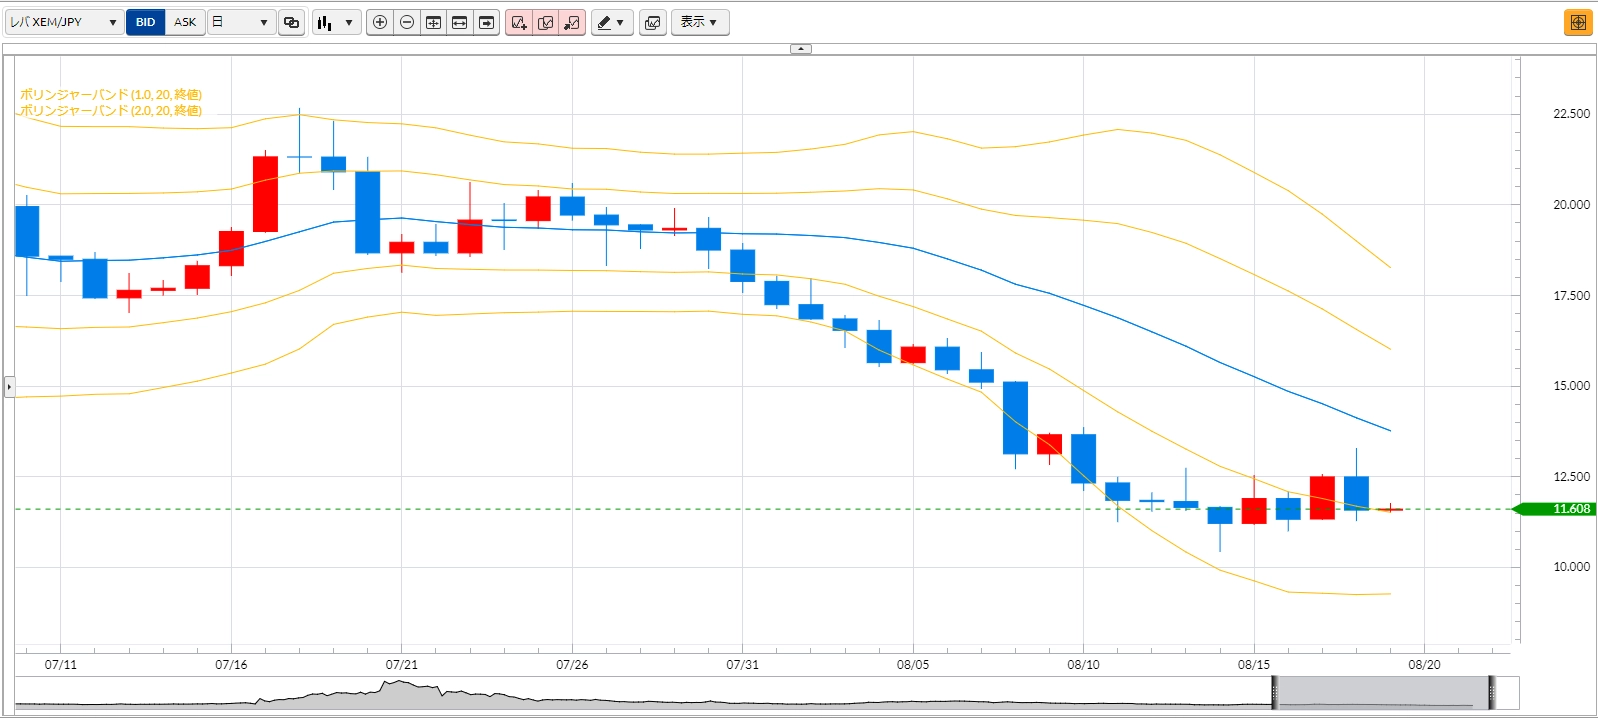Click the zoom in magnifier icon

pos(380,22)
